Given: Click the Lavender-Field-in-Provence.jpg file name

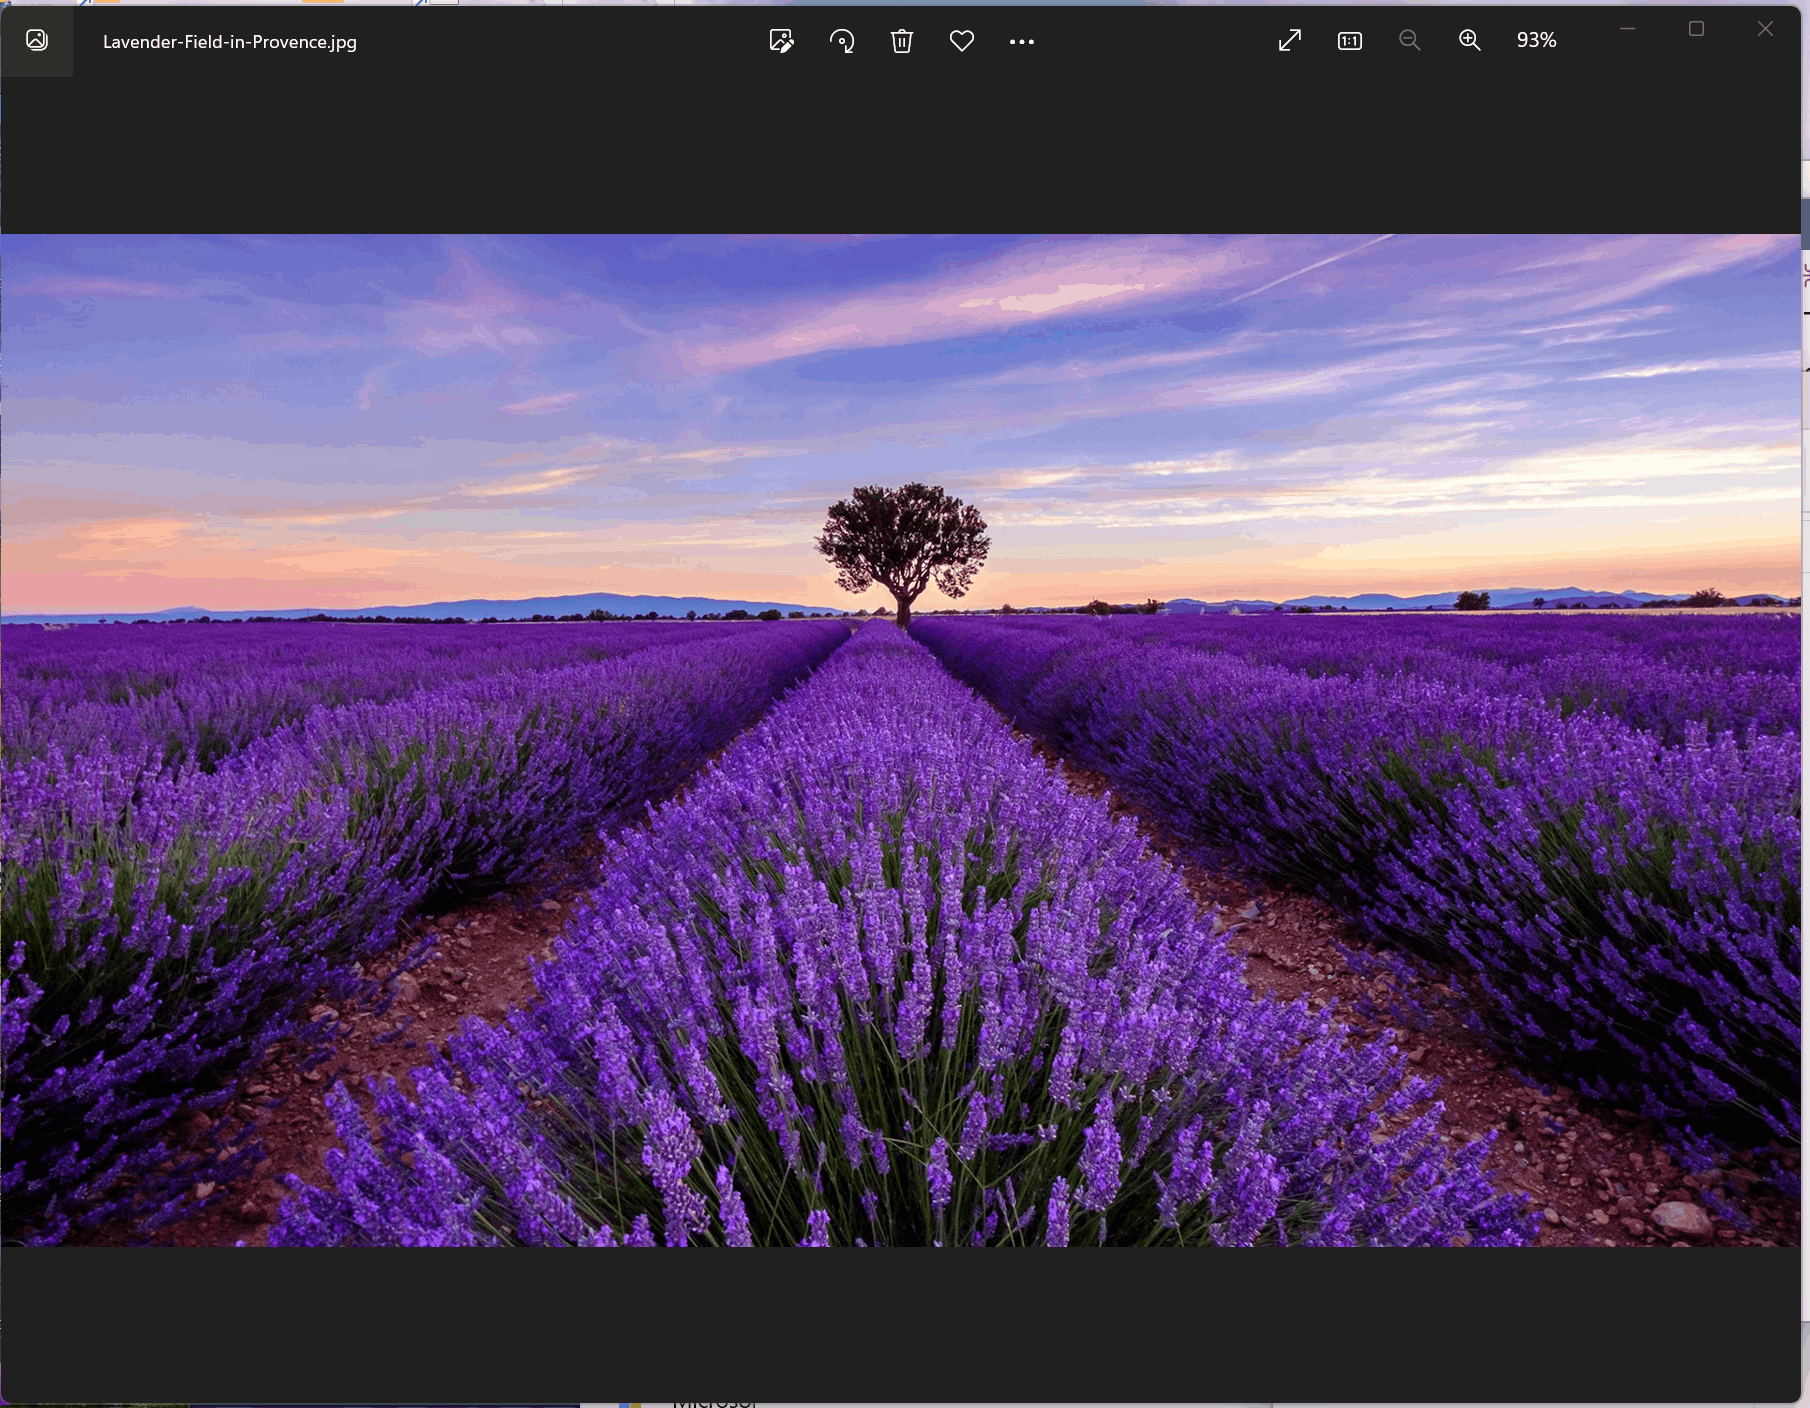Looking at the screenshot, I should click(x=230, y=42).
